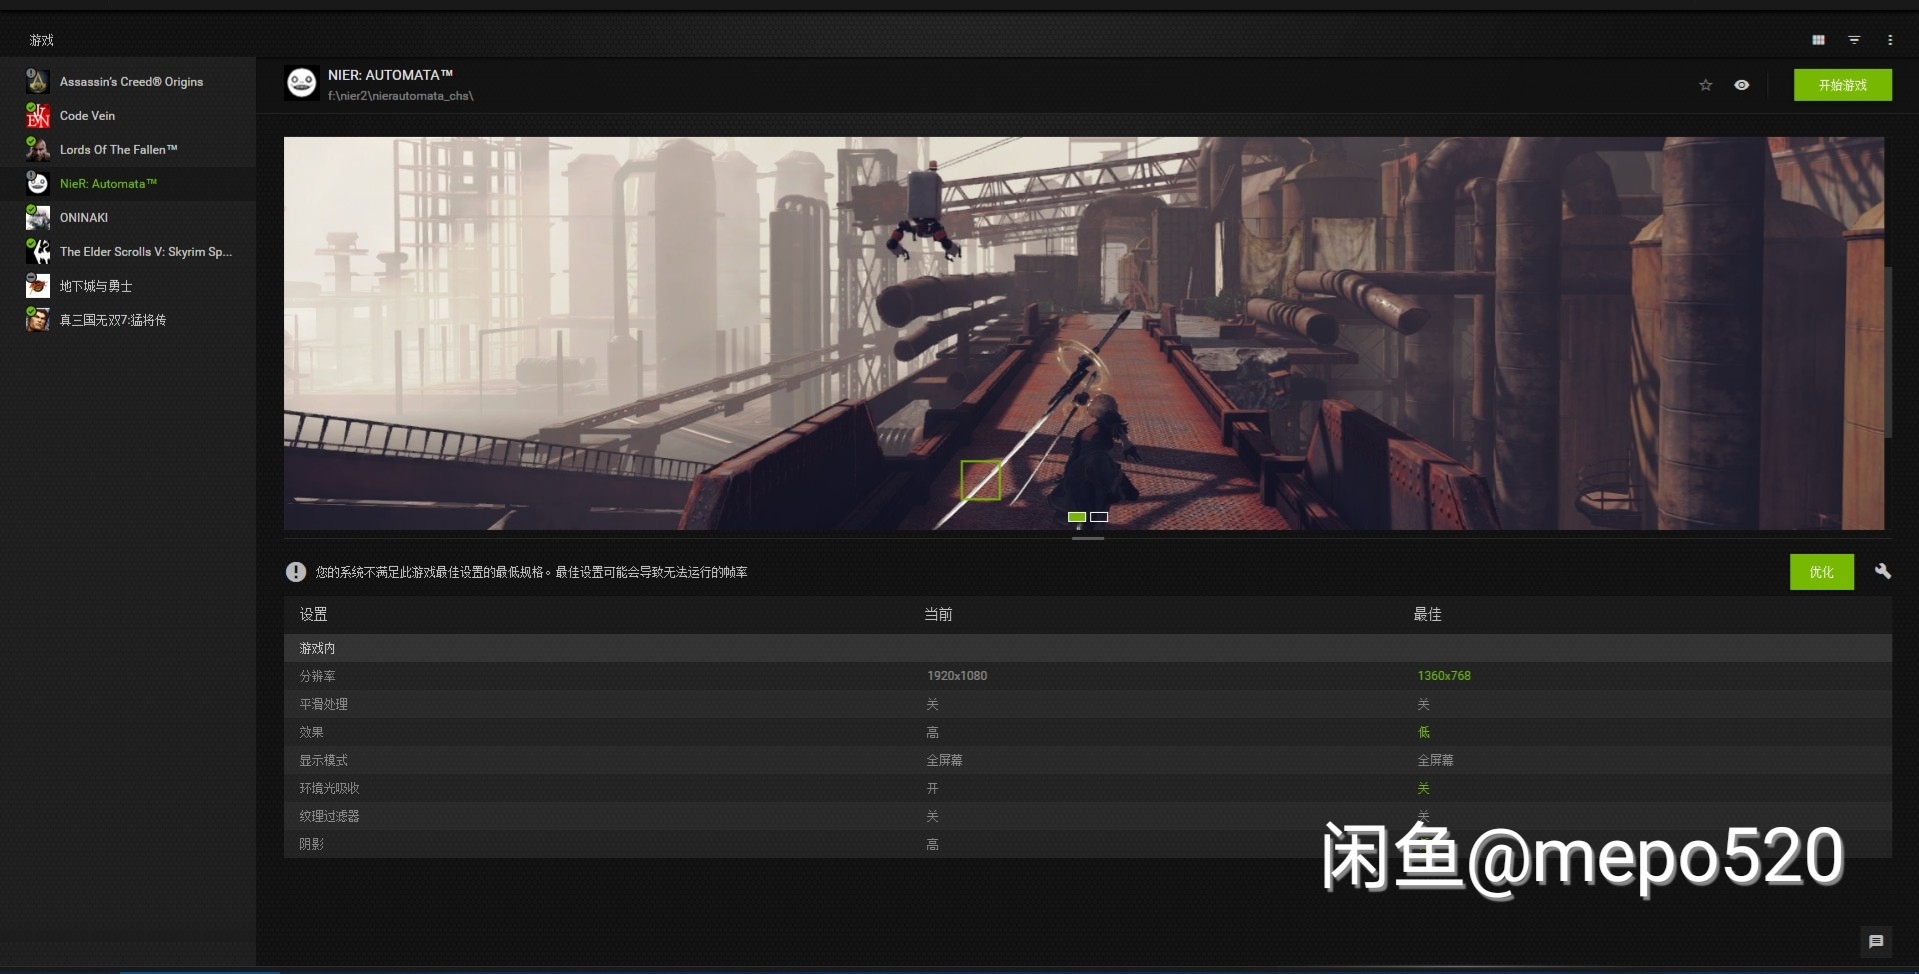Click the details panel vertical scrollbar
Viewport: 1919px width, 974px height.
click(x=1888, y=352)
